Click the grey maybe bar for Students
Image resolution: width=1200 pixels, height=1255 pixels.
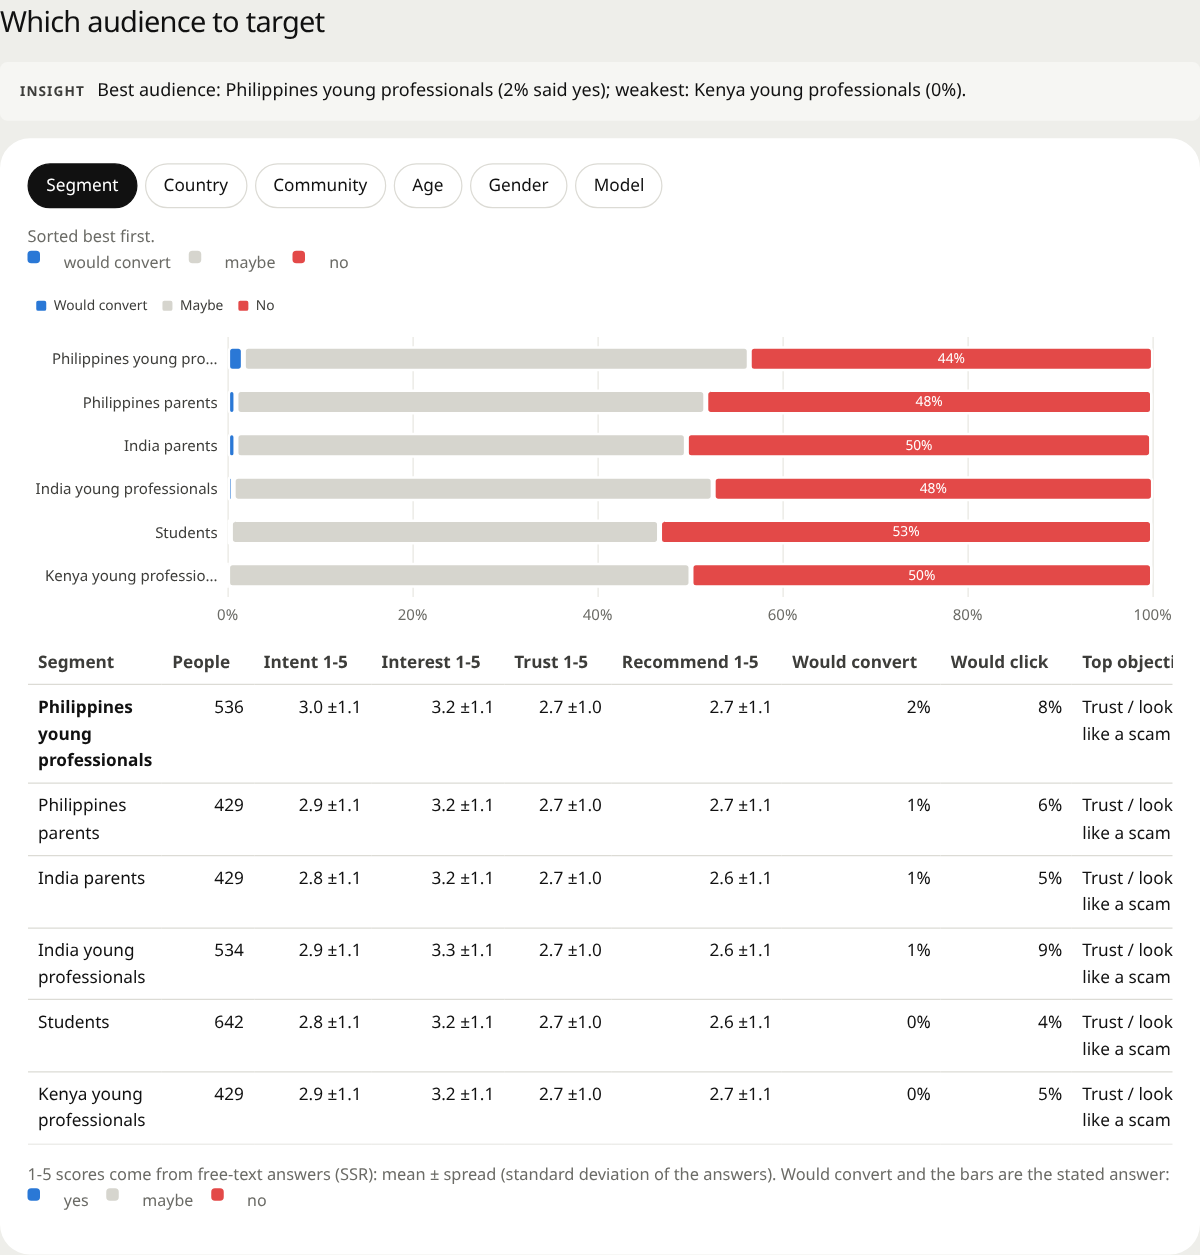(445, 532)
